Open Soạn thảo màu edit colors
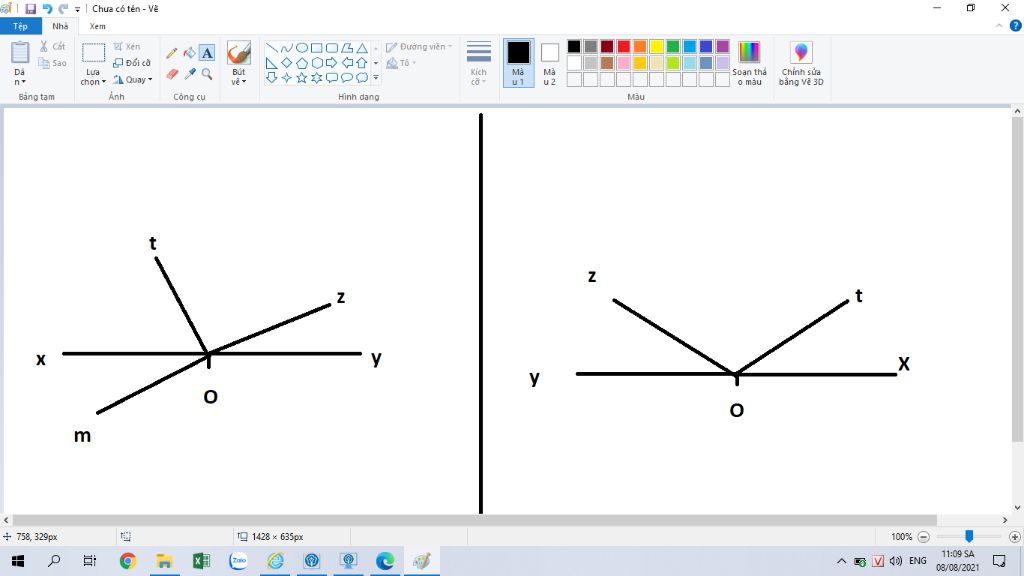 749,63
